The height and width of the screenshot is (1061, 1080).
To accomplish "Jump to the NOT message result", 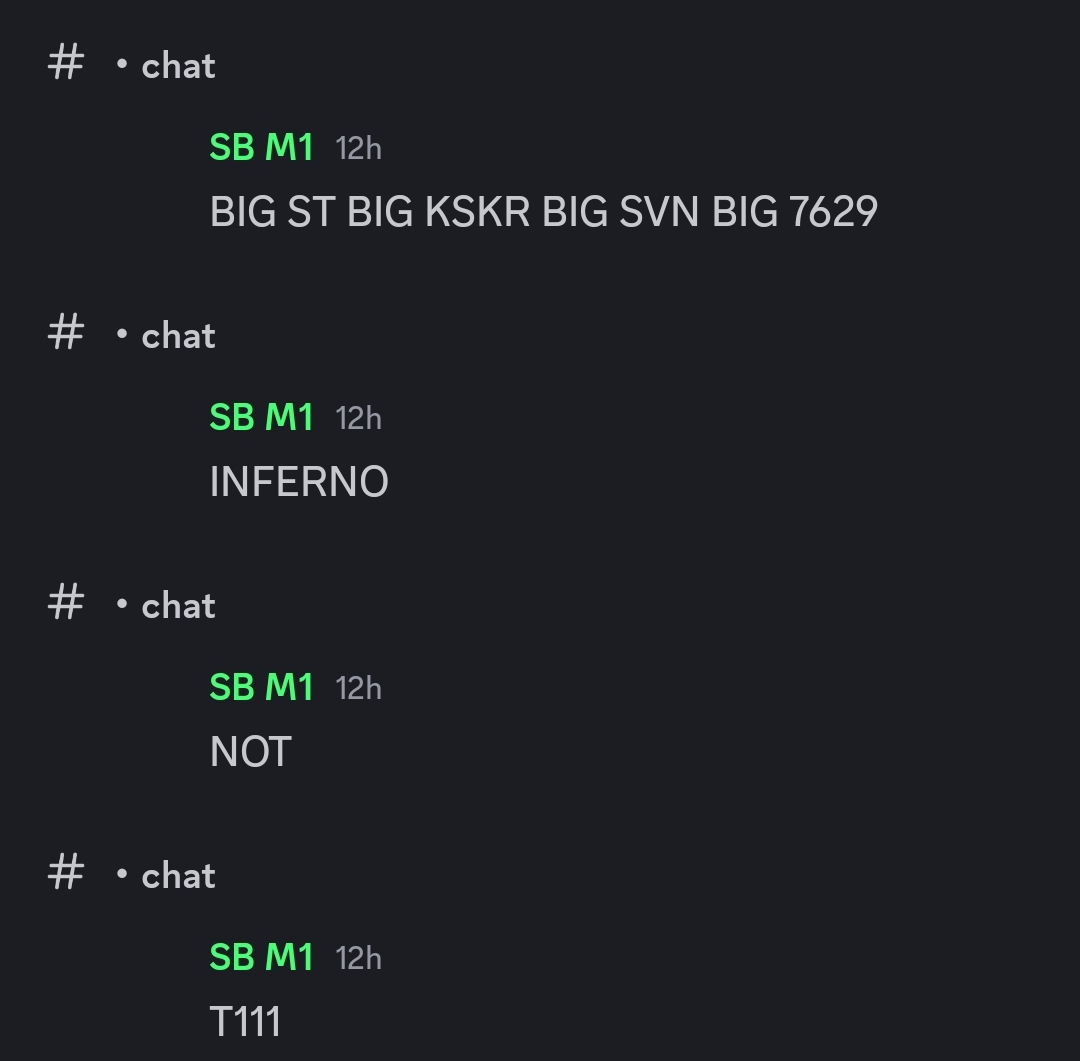I will tap(251, 752).
